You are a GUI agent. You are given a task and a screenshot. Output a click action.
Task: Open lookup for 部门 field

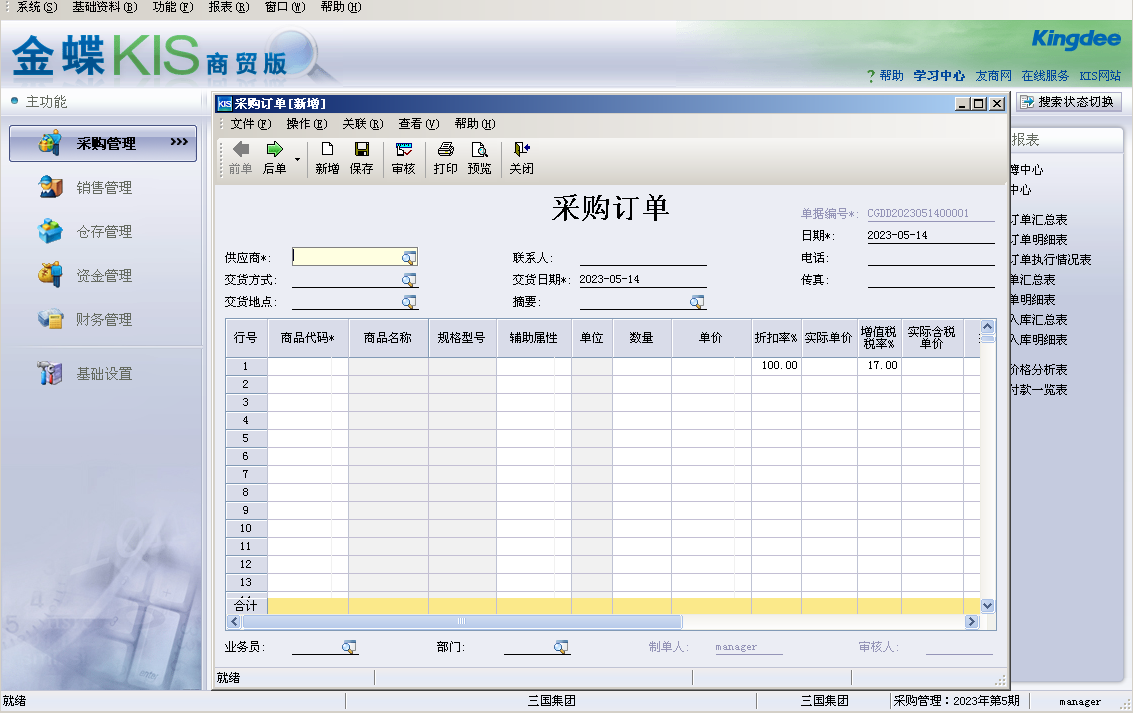pos(561,647)
